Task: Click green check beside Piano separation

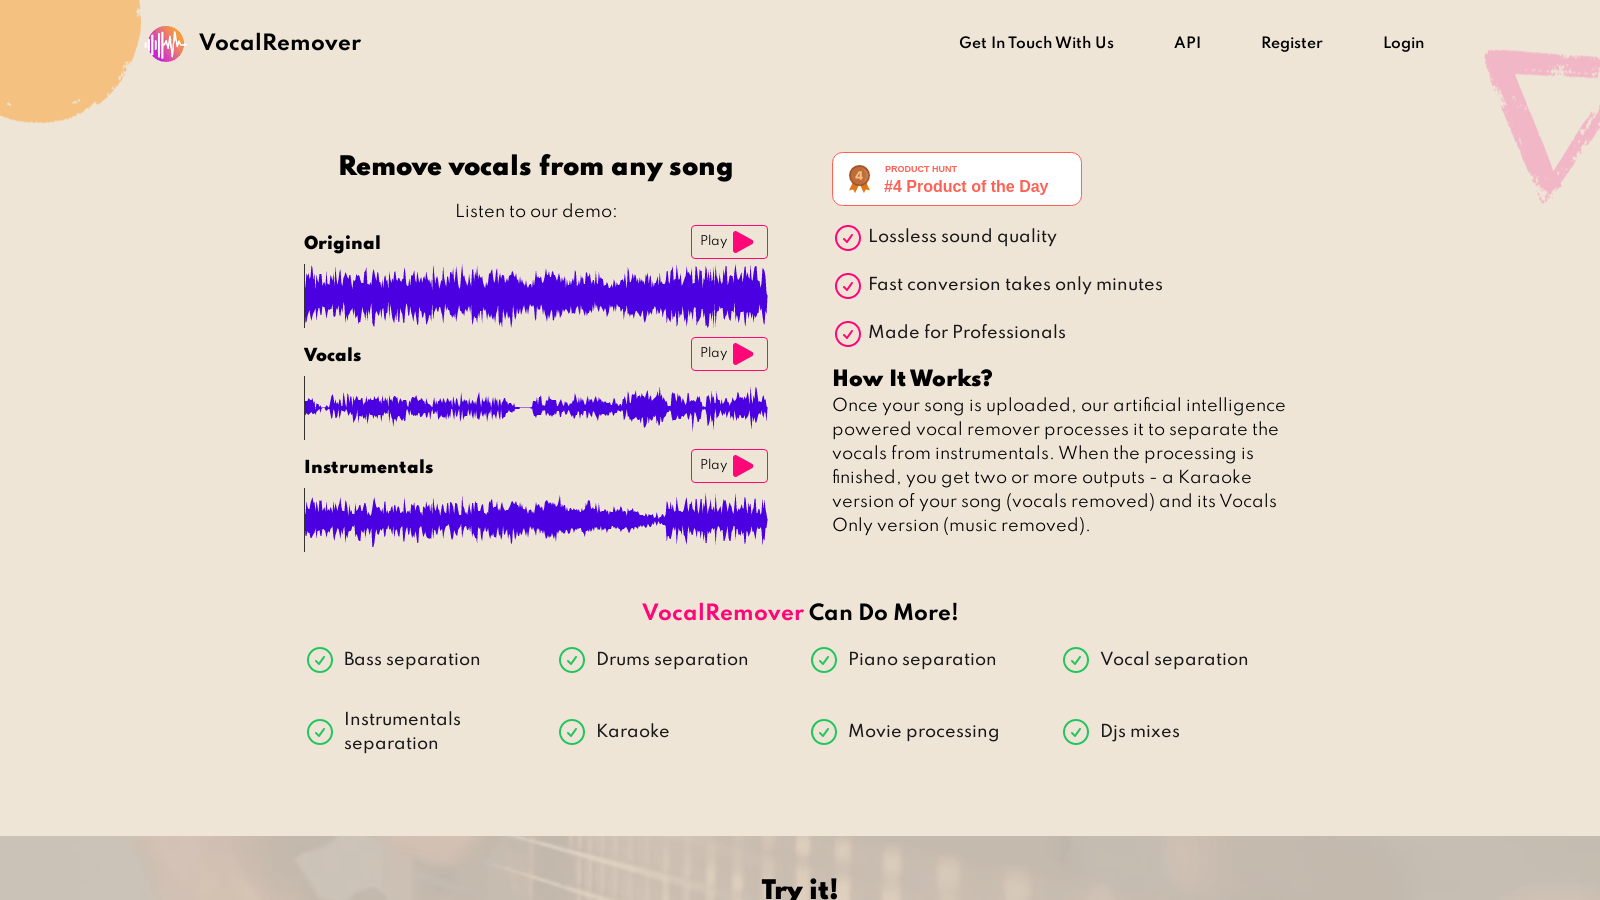Action: (824, 660)
